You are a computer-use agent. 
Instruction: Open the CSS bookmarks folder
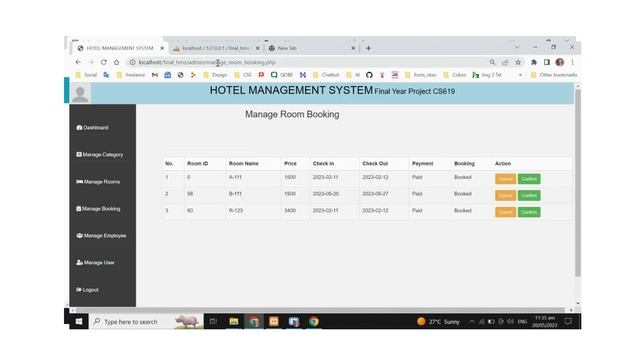click(243, 75)
